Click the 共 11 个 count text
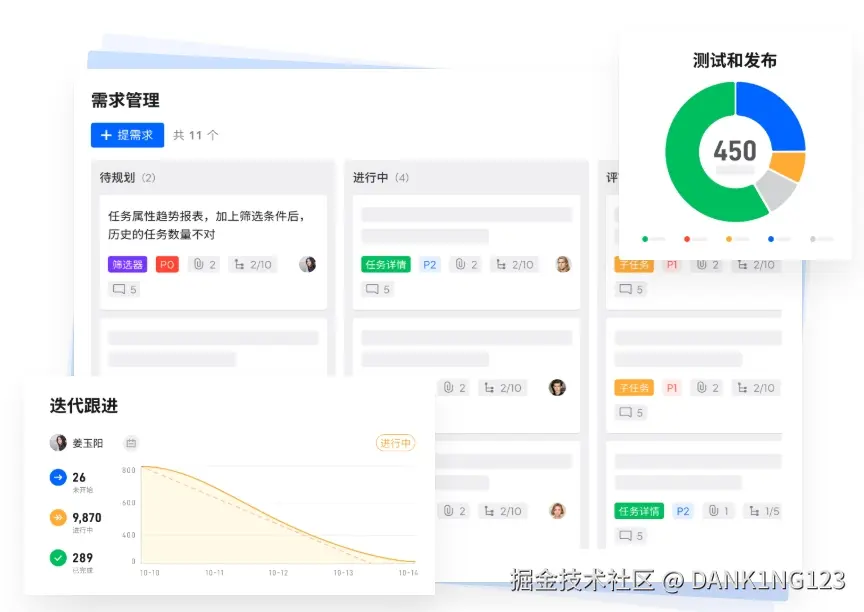Screen dimensions: 864x612 [196, 135]
